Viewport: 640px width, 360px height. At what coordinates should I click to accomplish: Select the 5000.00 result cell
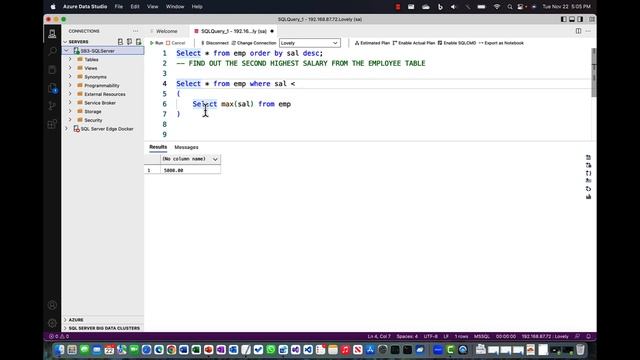coord(190,170)
